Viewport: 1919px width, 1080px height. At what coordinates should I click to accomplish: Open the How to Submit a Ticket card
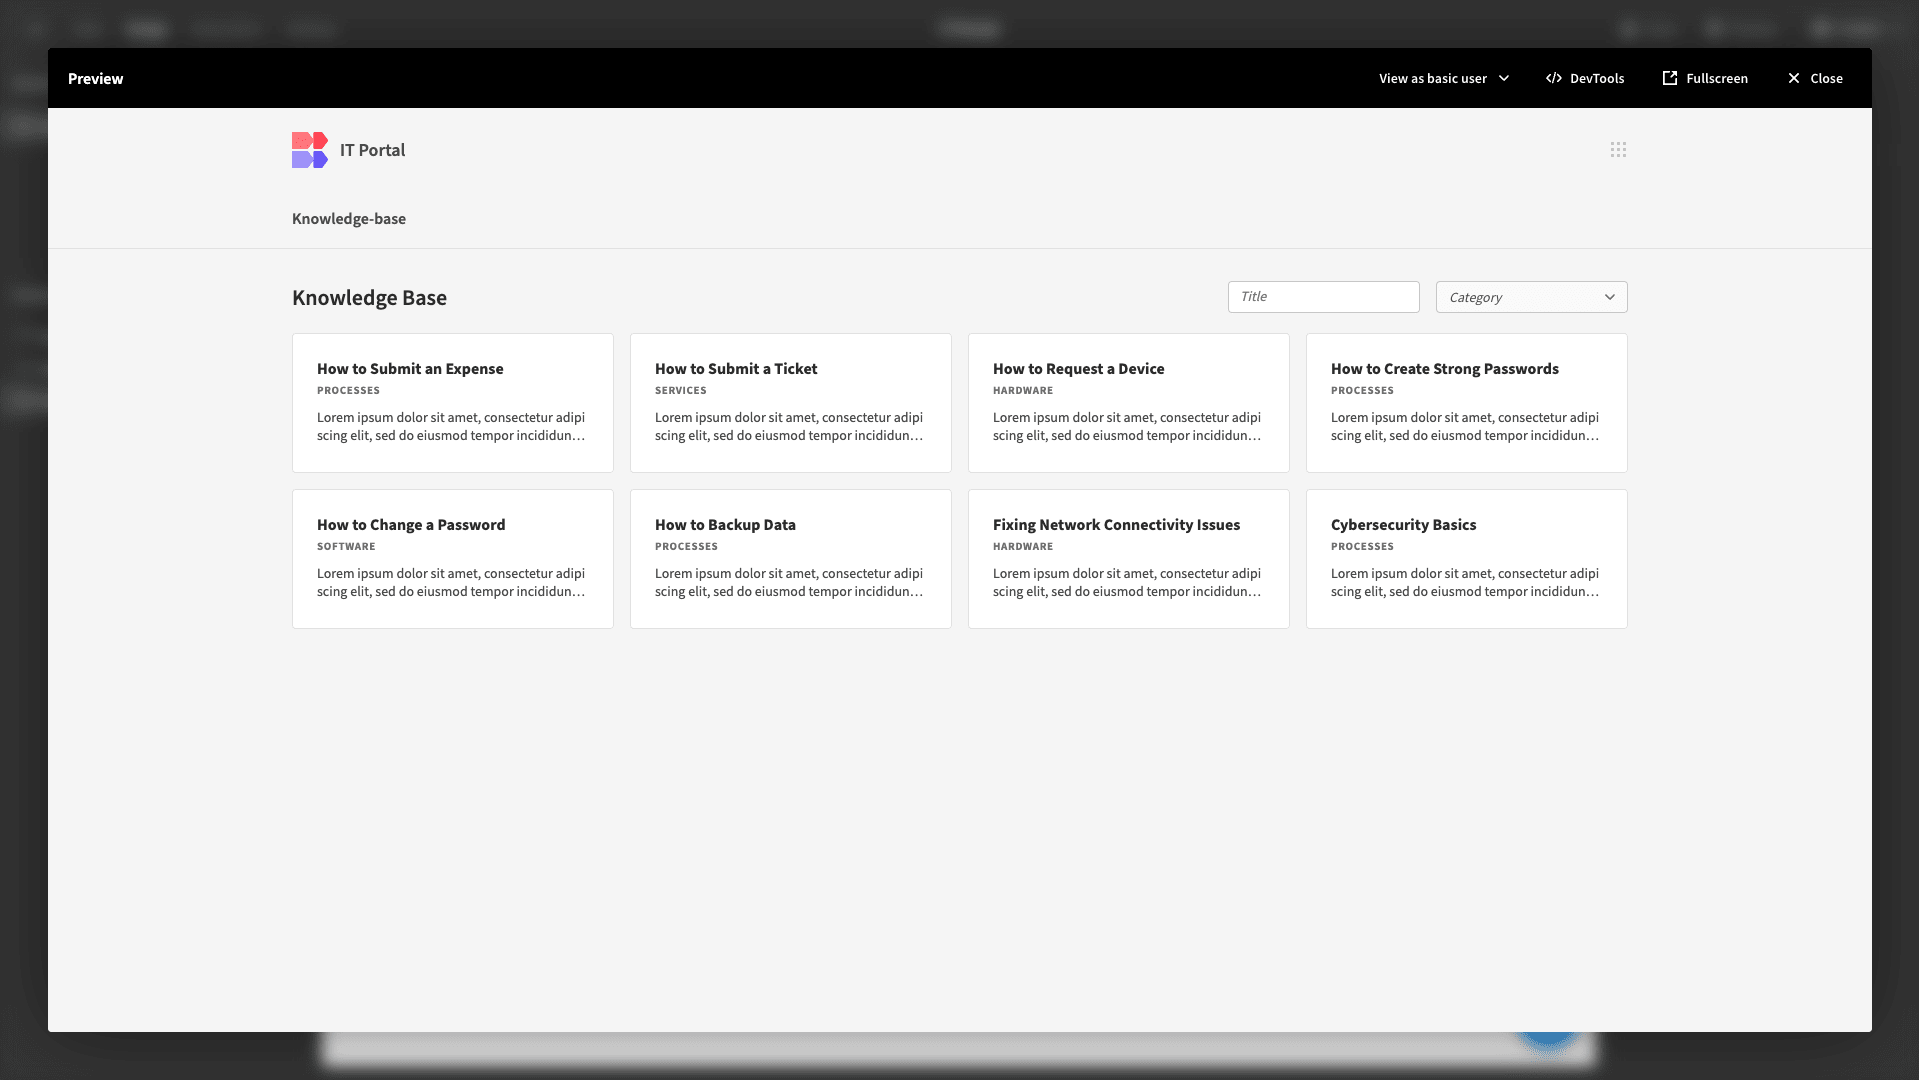[x=791, y=403]
